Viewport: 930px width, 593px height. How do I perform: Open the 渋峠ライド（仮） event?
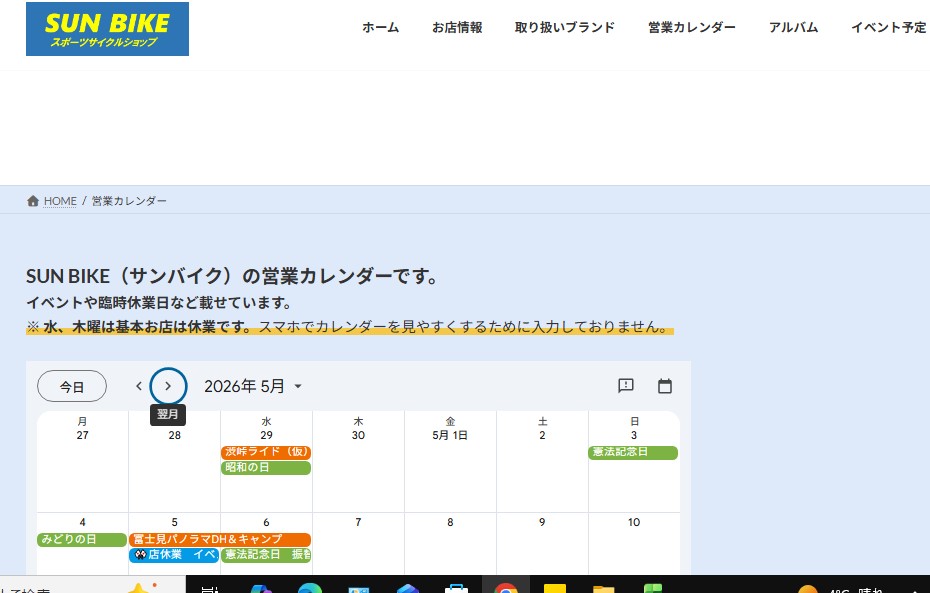click(265, 452)
